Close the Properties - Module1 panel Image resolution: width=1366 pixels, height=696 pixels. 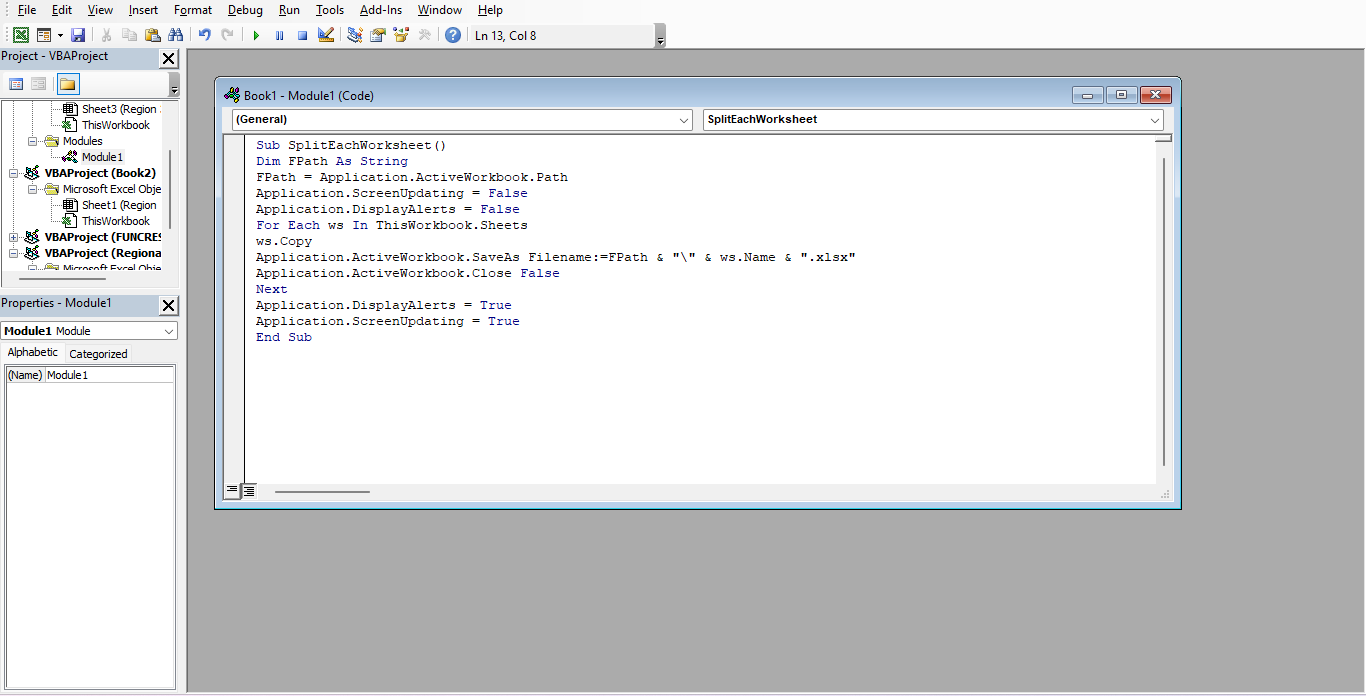tap(168, 305)
